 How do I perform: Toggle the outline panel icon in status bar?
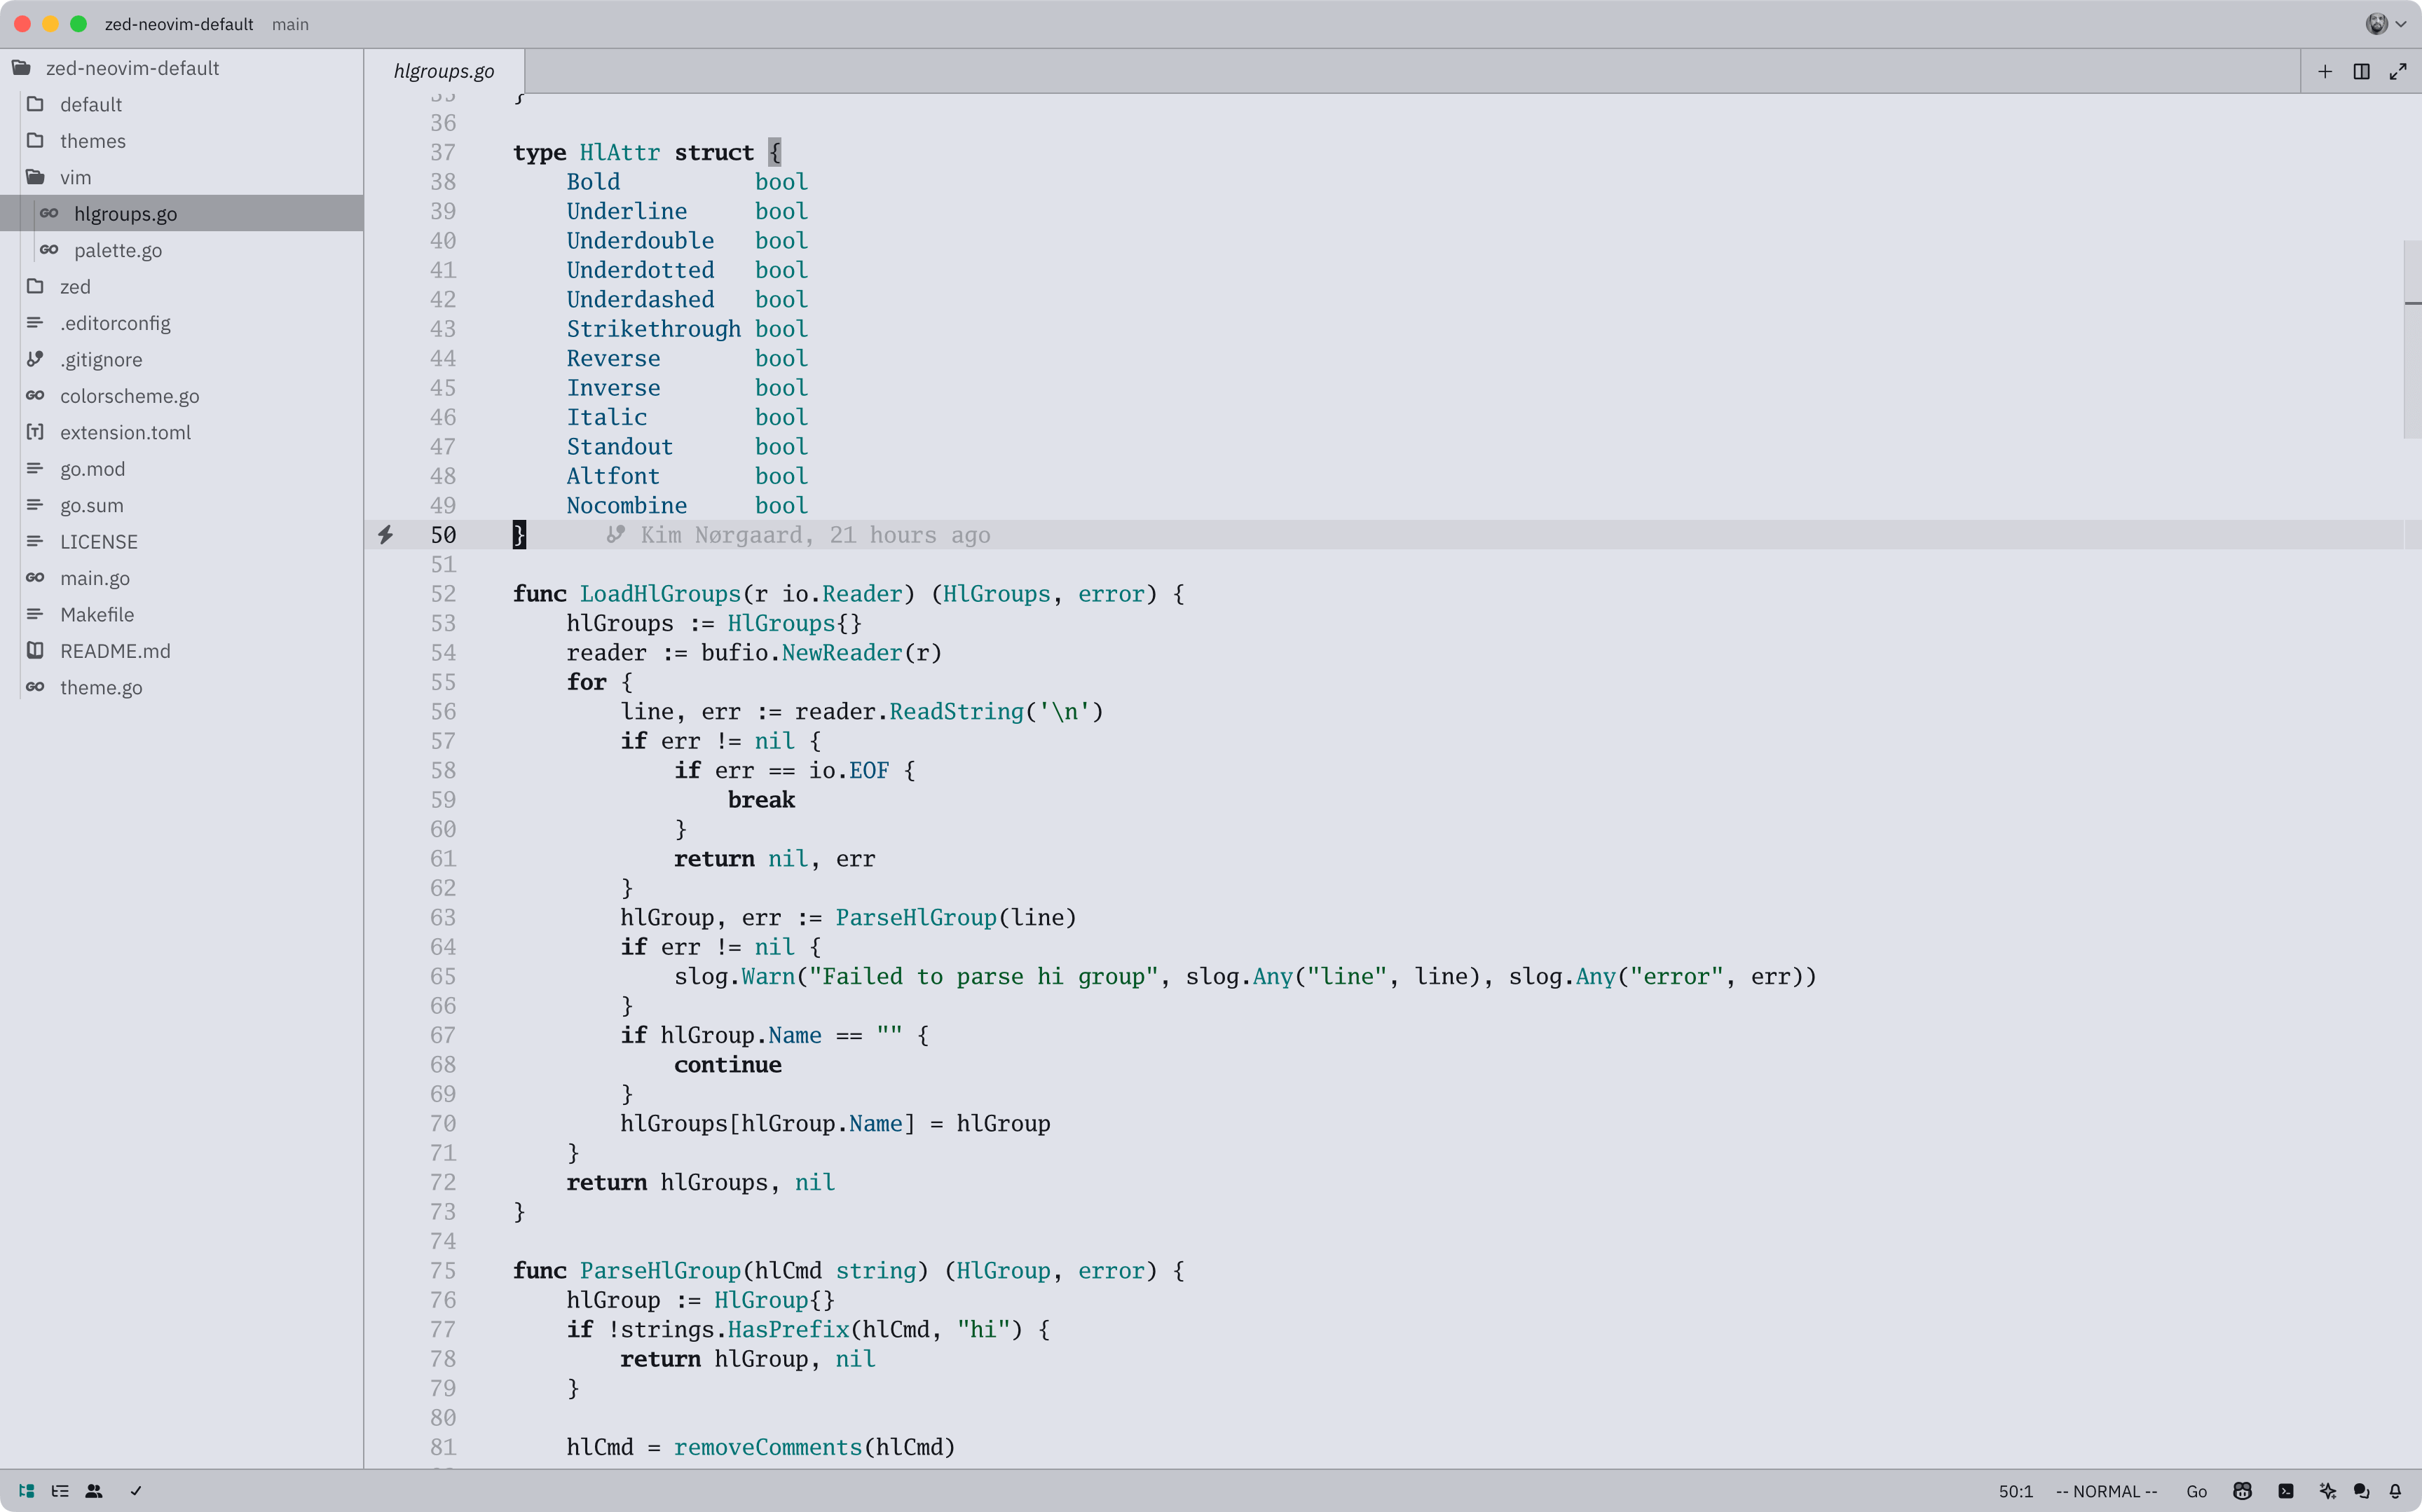[60, 1491]
